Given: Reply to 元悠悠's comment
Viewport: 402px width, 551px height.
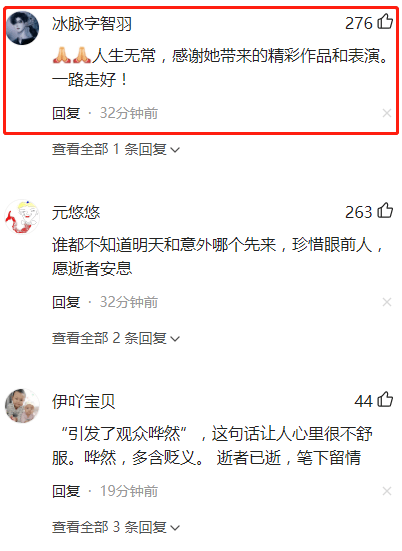Looking at the screenshot, I should click(x=66, y=302).
